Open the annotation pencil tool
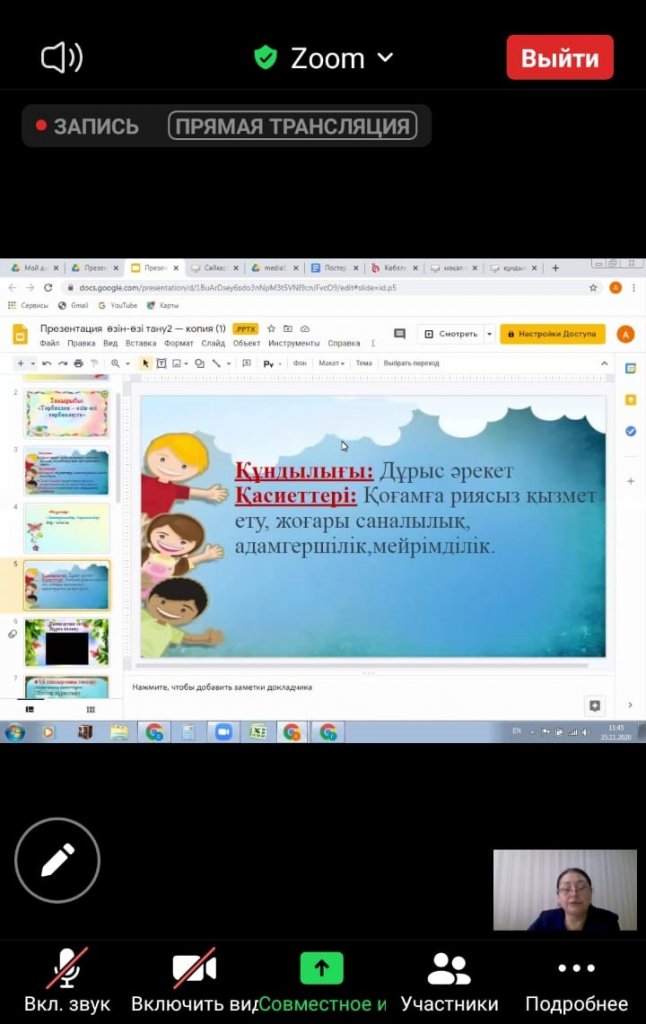The height and width of the screenshot is (1024, 646). coord(57,860)
